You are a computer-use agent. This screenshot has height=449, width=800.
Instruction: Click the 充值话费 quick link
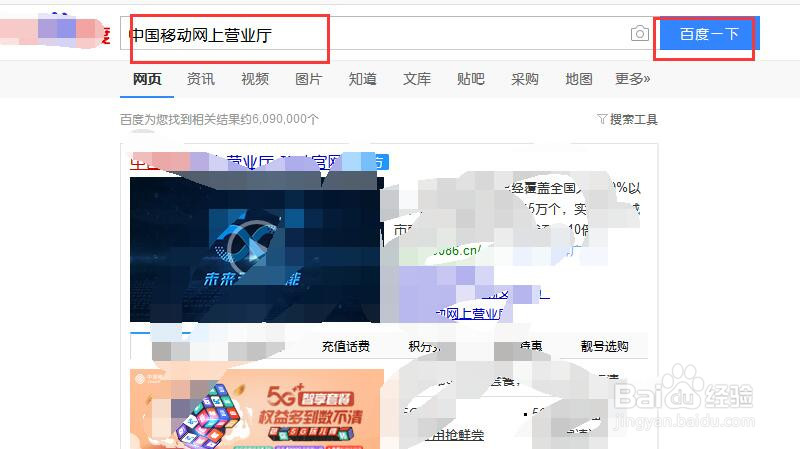click(x=345, y=346)
